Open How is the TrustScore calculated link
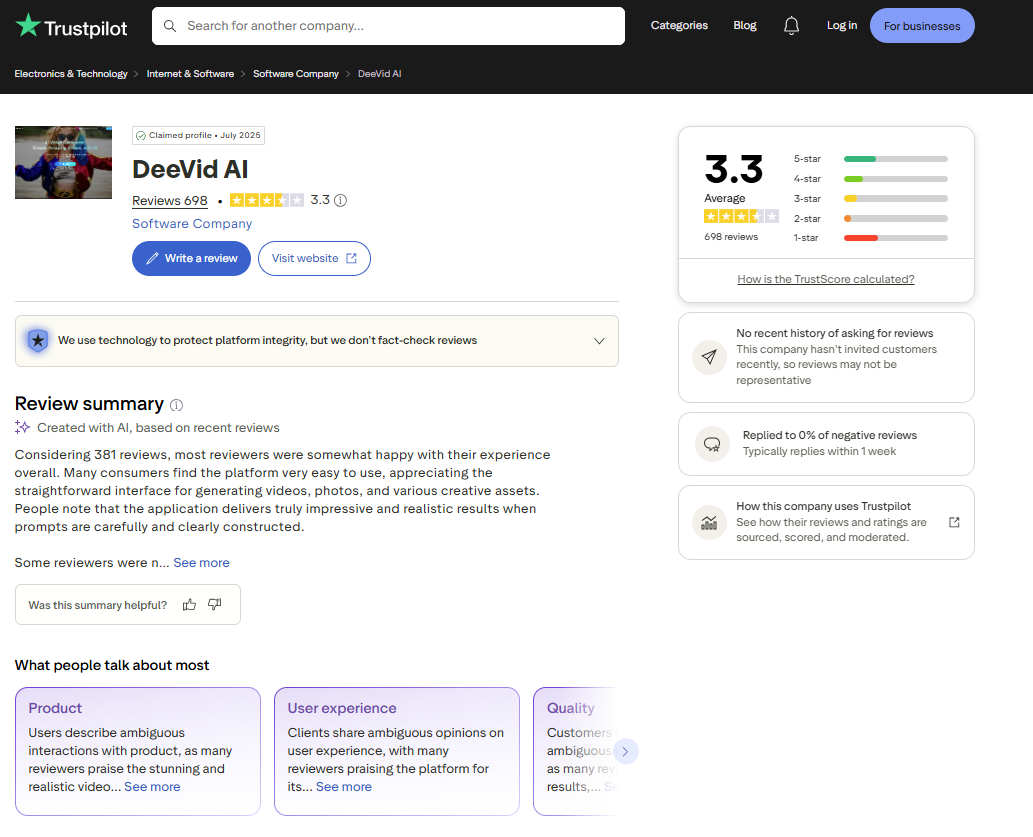 (x=825, y=279)
